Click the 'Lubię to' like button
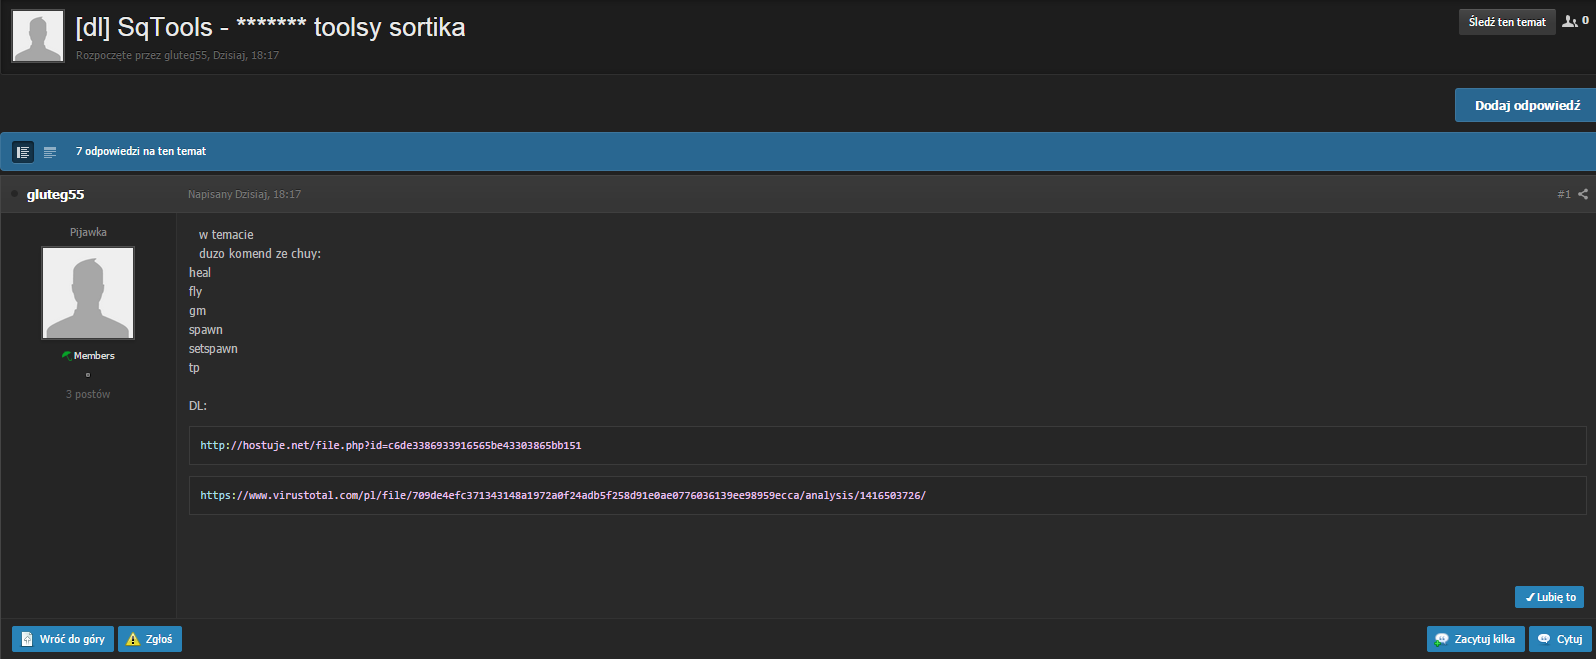 (x=1549, y=597)
